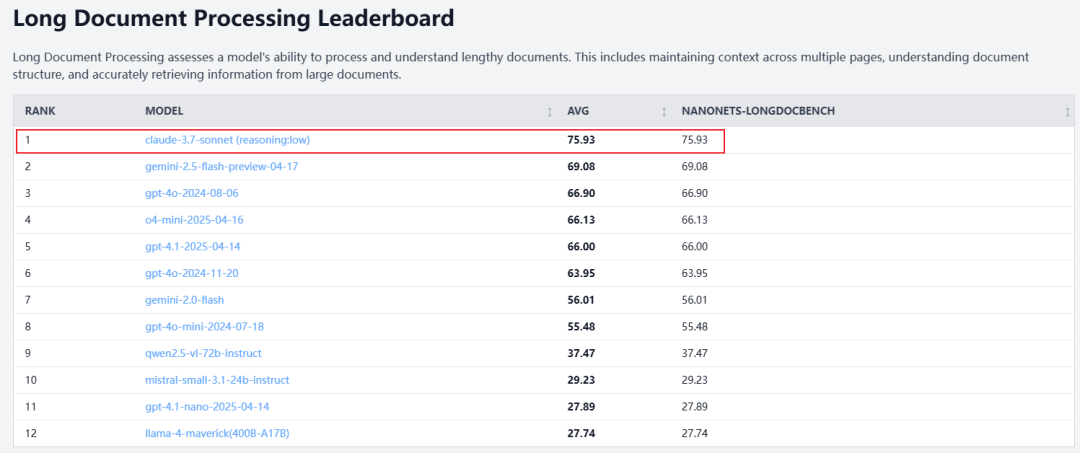Sort table by AVG column arrows
The image size is (1080, 453).
pyautogui.click(x=664, y=112)
